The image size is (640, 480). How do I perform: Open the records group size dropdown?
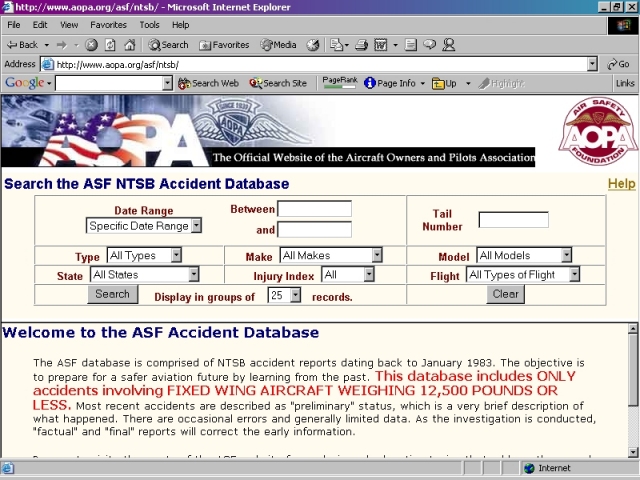284,295
